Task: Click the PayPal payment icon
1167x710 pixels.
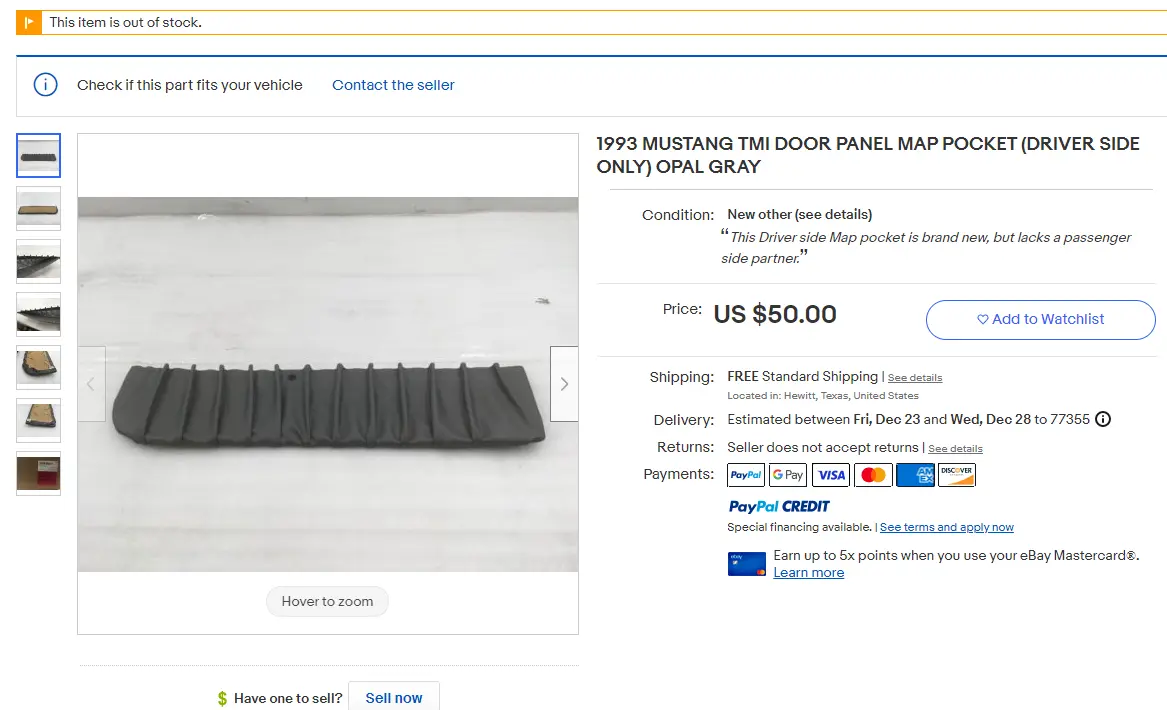Action: (746, 475)
